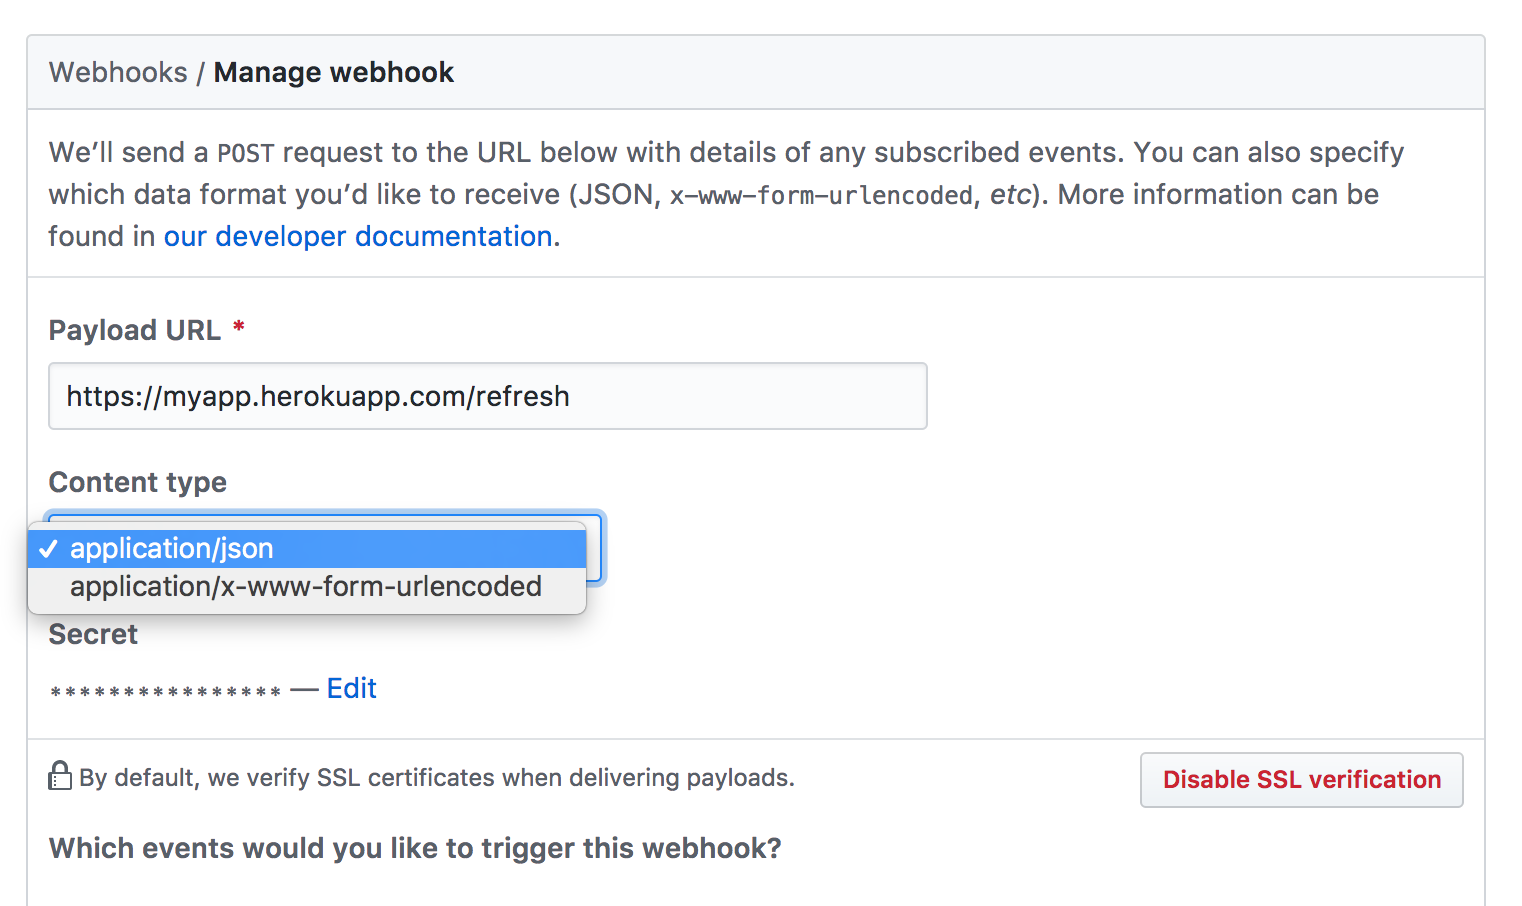Click the Secret field label
1522x906 pixels.
click(x=93, y=635)
